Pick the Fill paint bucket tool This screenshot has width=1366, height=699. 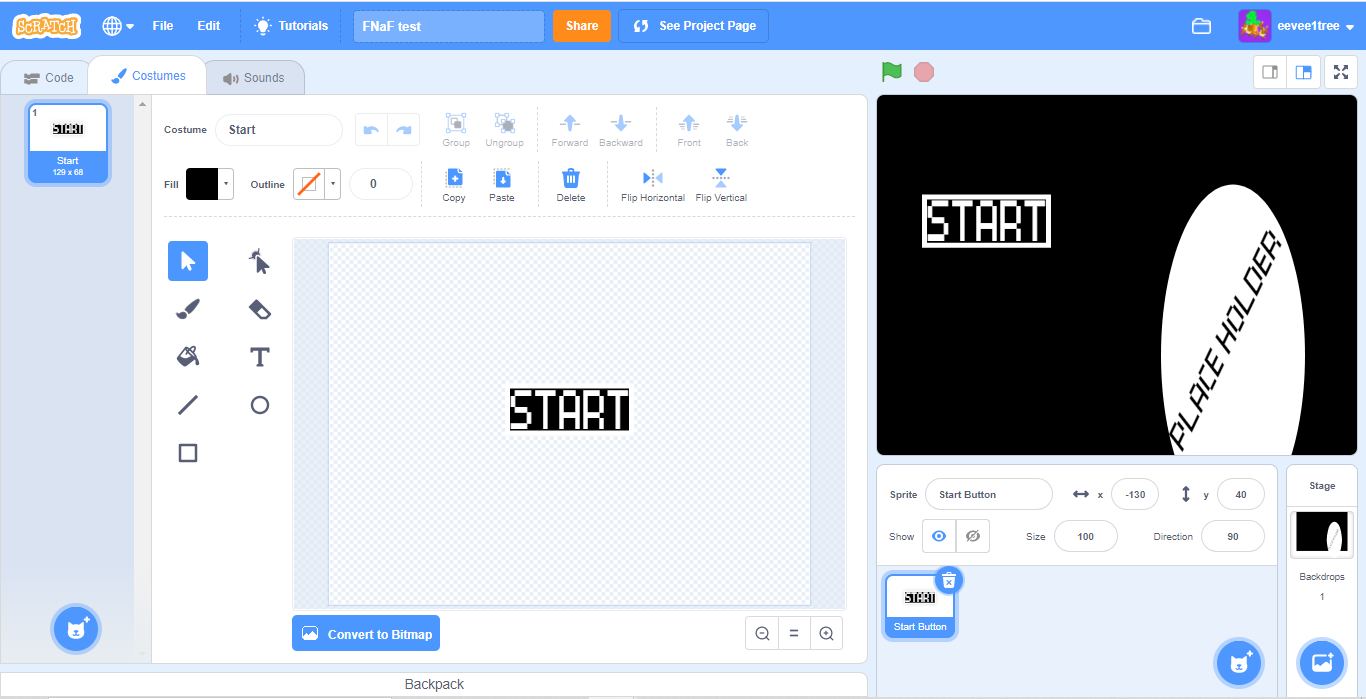click(x=187, y=357)
